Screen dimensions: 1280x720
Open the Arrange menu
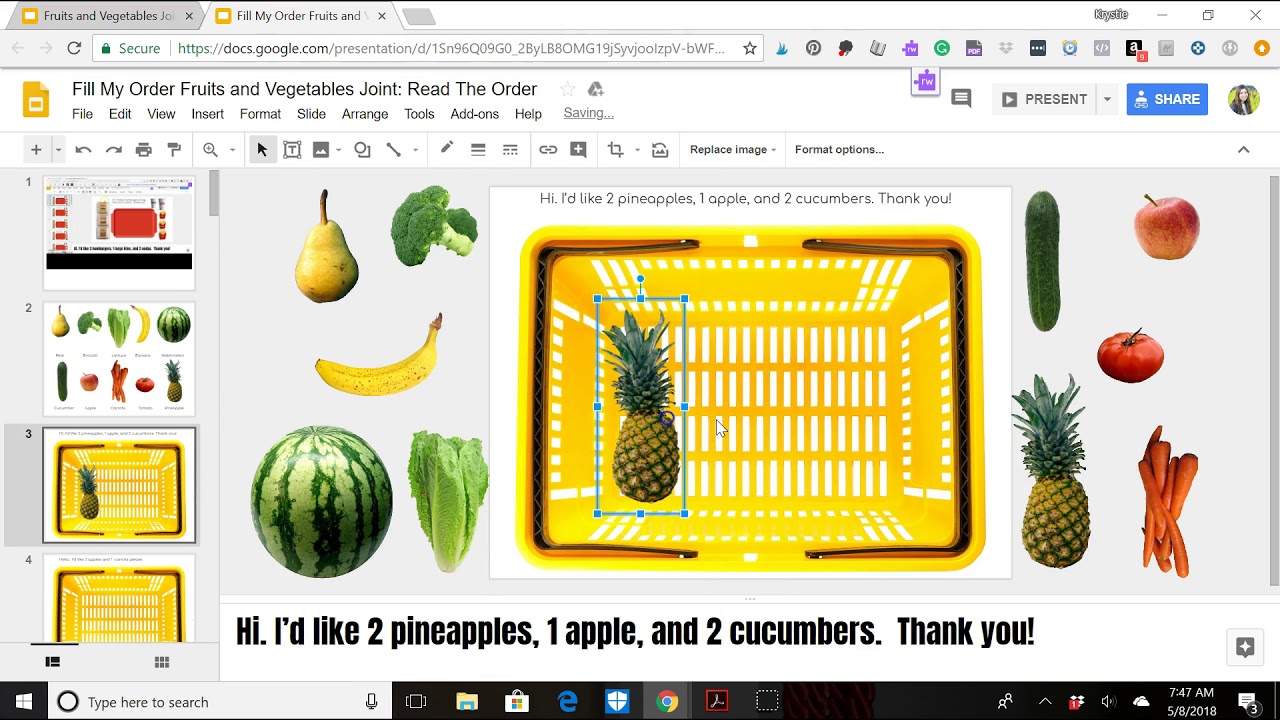click(365, 114)
